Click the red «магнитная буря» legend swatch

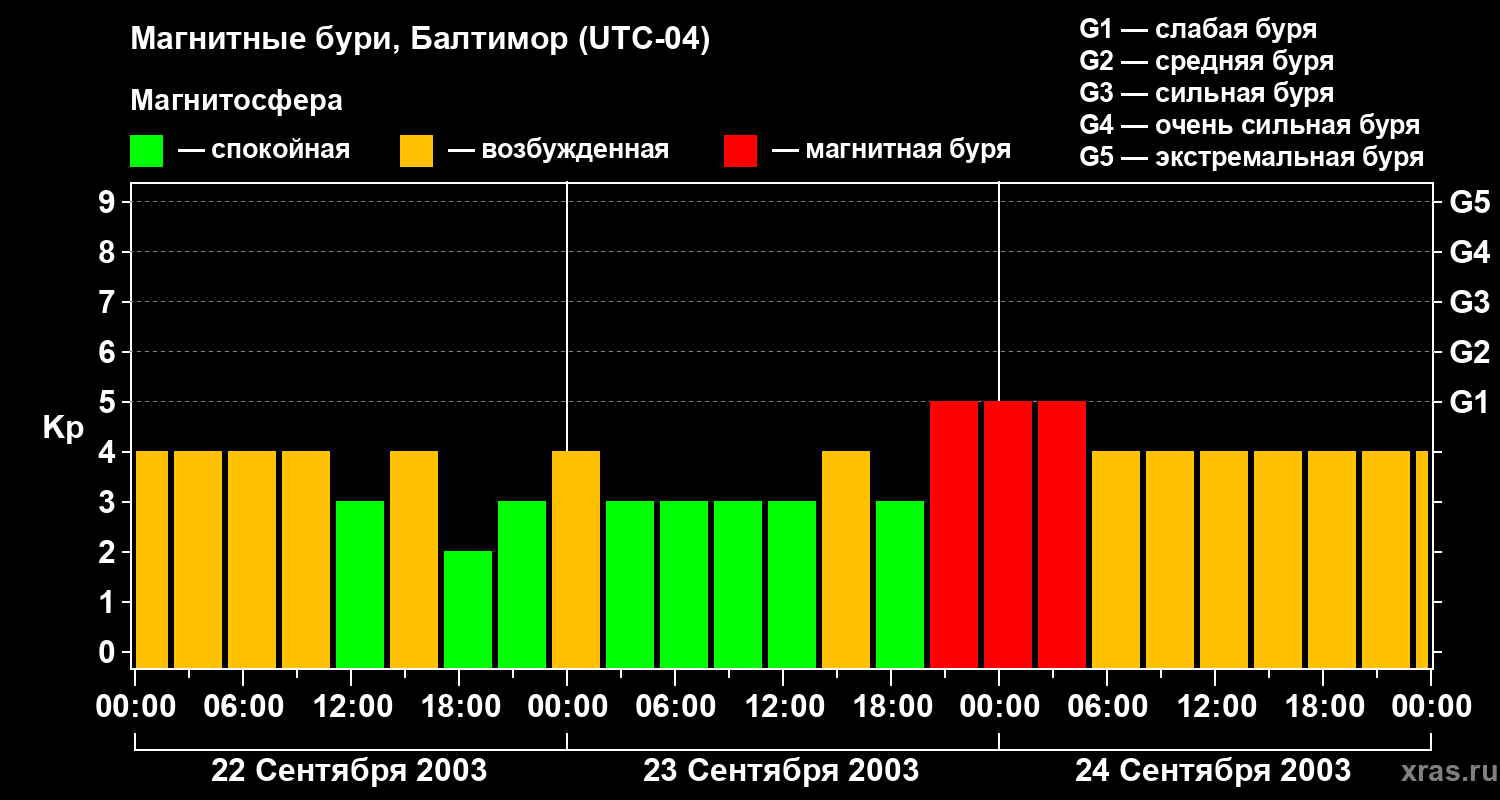[741, 151]
